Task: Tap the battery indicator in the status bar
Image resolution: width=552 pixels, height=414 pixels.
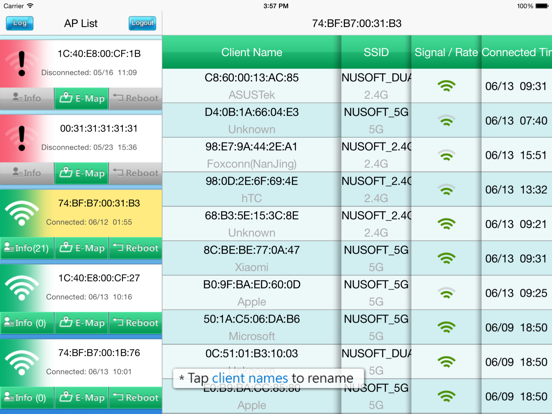Action: (542, 6)
